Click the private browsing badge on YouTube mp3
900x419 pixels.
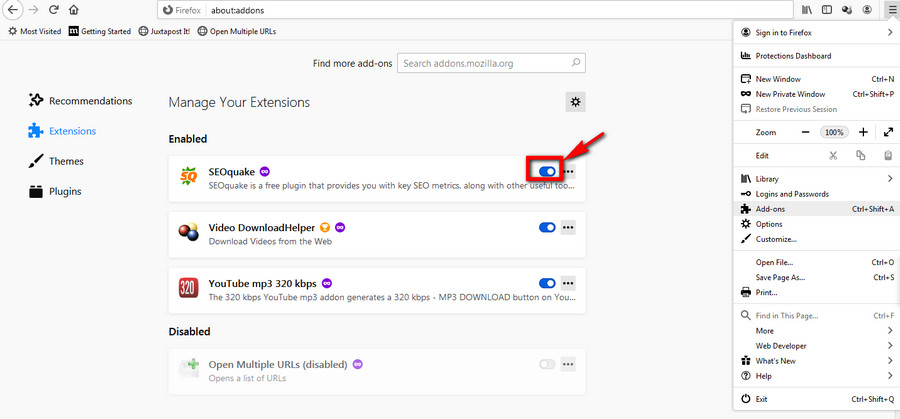tap(327, 283)
